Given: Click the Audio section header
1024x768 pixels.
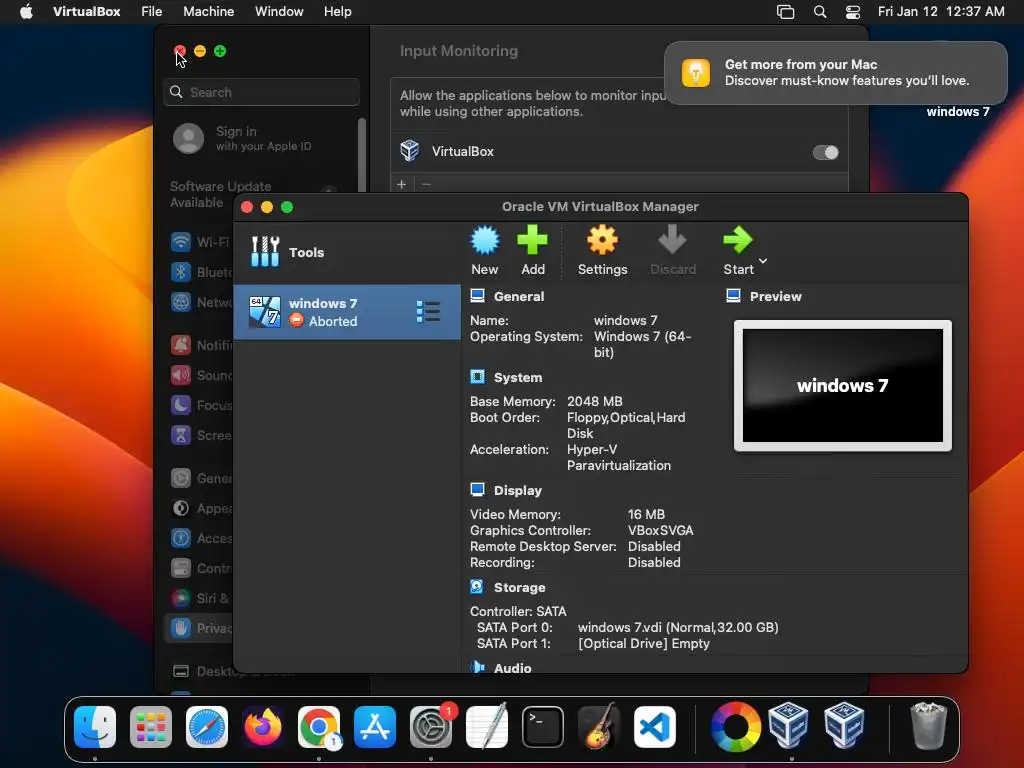Looking at the screenshot, I should tap(513, 667).
